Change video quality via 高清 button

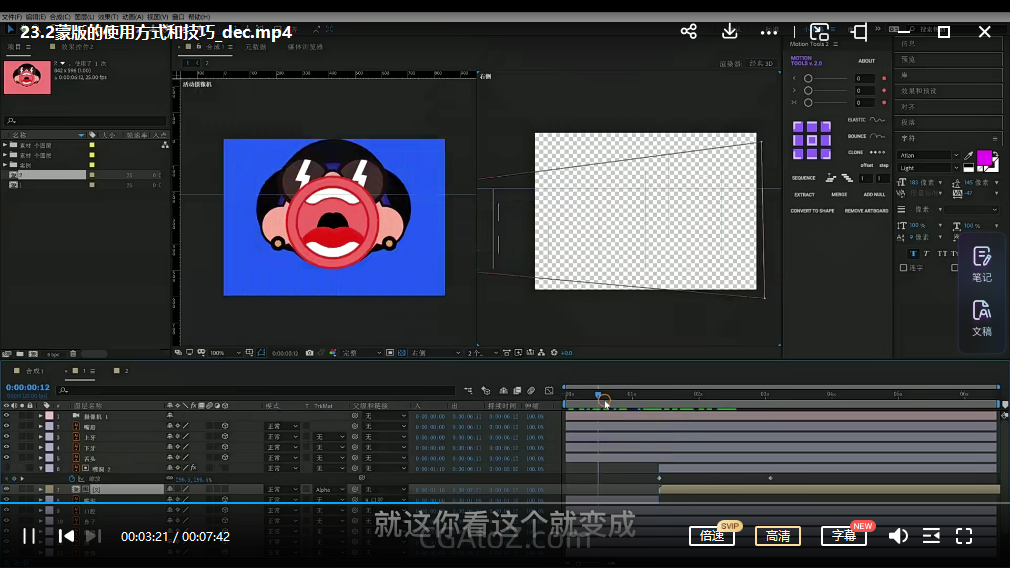777,536
